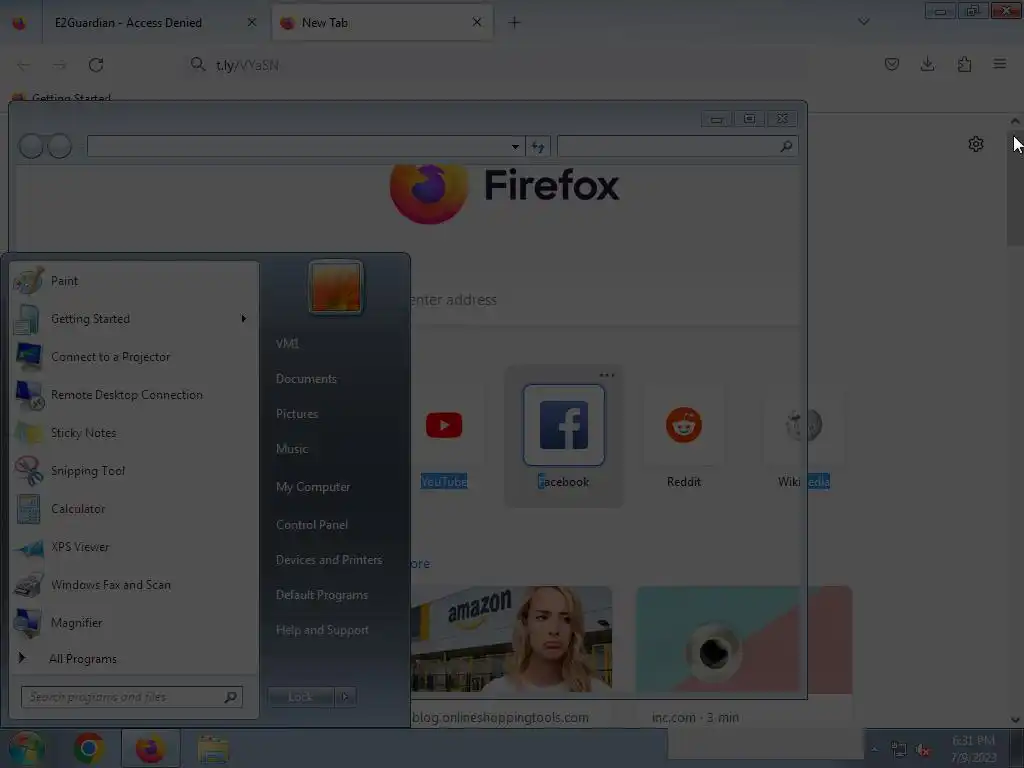Open Remote Desktop Connection
This screenshot has width=1024, height=768.
tap(134, 394)
